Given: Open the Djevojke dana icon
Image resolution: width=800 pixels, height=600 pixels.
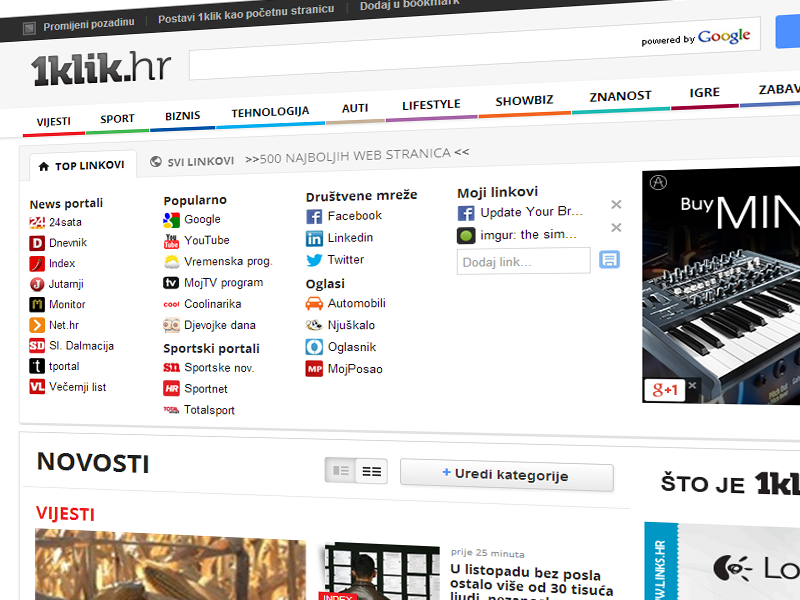Looking at the screenshot, I should click(x=171, y=325).
